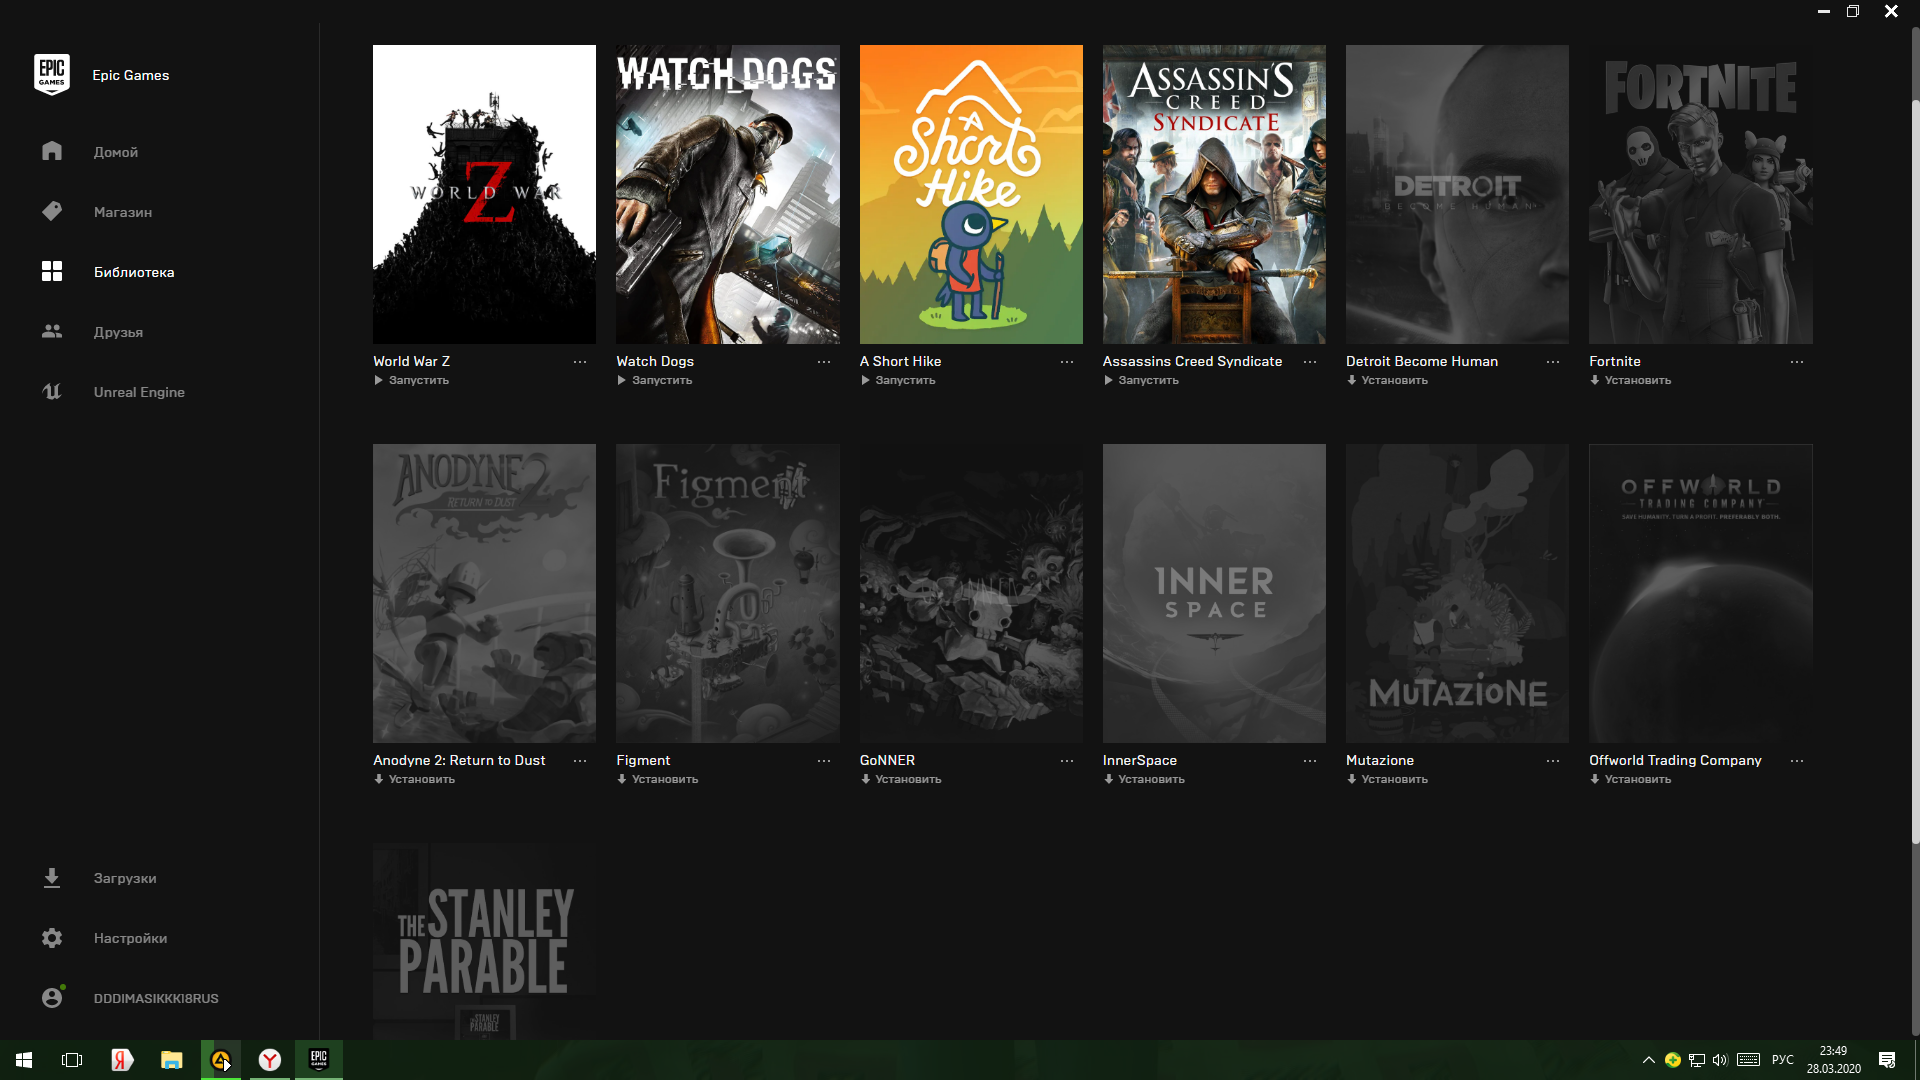Screen dimensions: 1920x1080
Task: Open the notification center icon
Action: (x=1887, y=1060)
